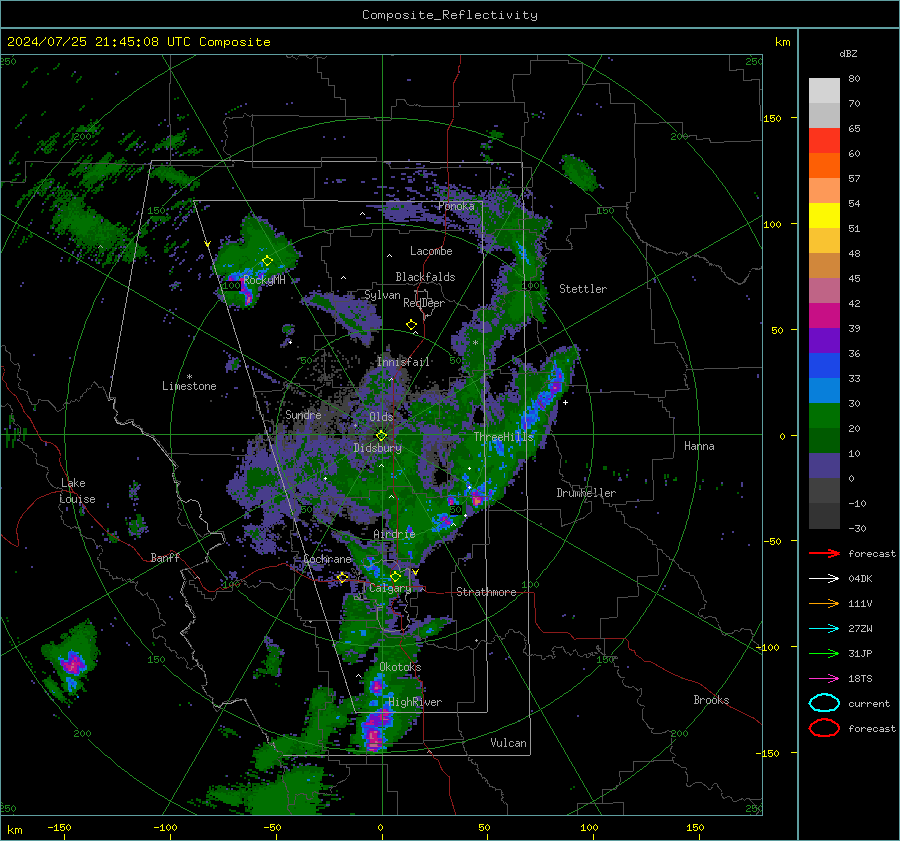This screenshot has height=841, width=900.
Task: Click the white 04DK arrow icon
Action: [x=824, y=579]
